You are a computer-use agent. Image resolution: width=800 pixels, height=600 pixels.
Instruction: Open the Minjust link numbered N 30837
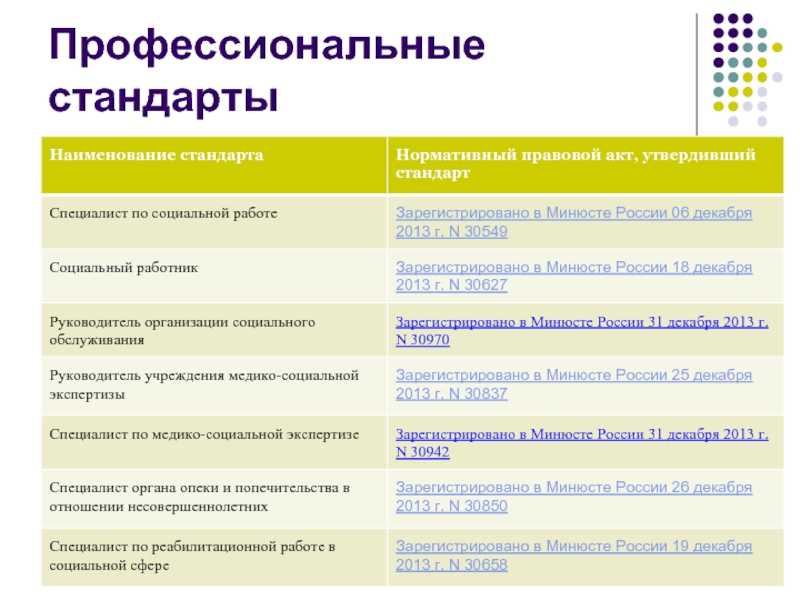[573, 384]
